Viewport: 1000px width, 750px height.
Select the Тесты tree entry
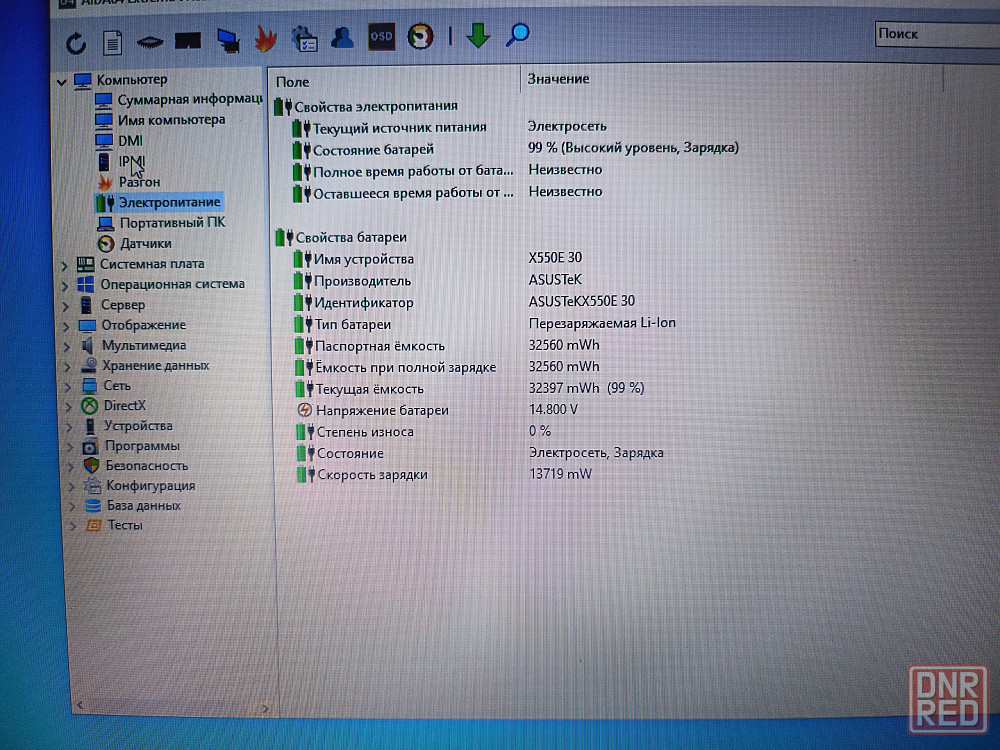(x=125, y=525)
